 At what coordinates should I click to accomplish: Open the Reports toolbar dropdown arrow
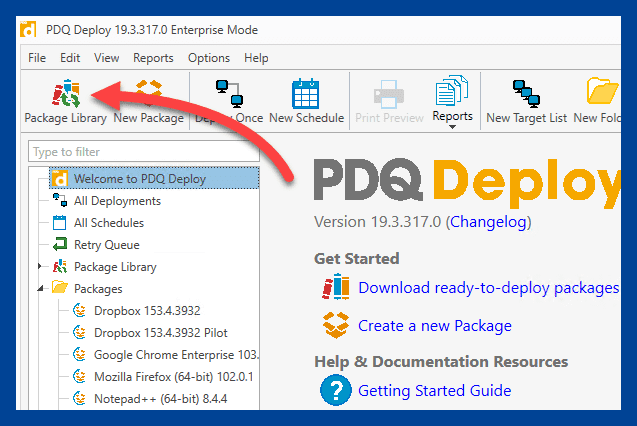(x=452, y=127)
